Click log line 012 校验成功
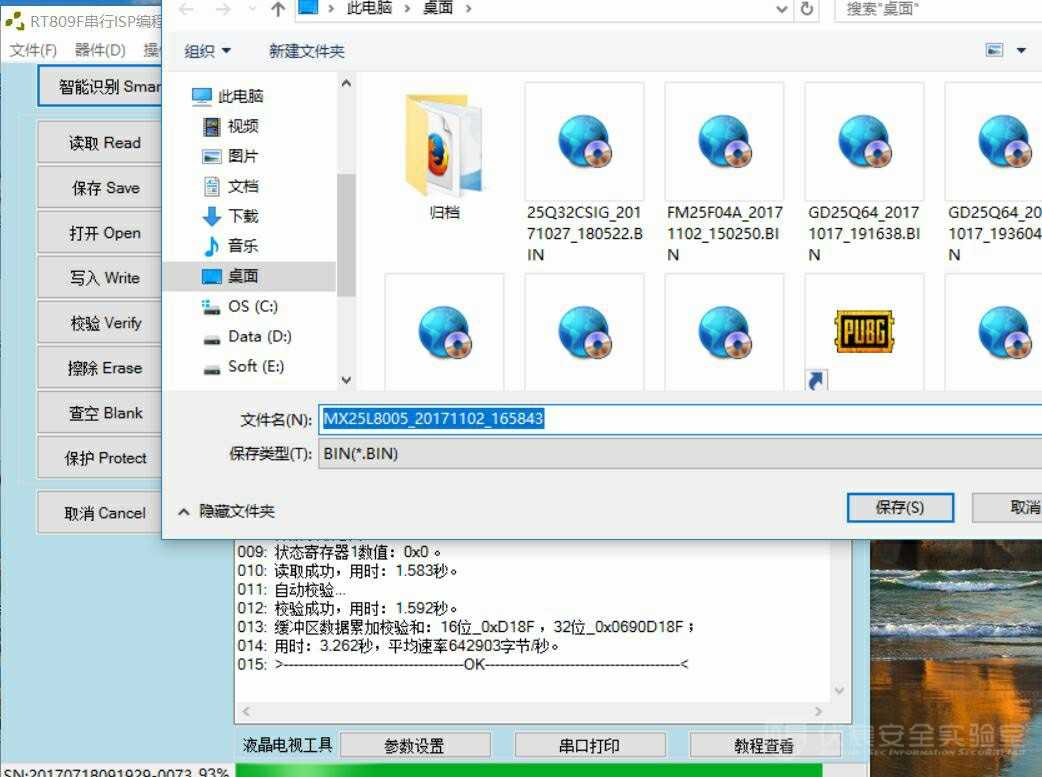The image size is (1042, 777). (x=347, y=608)
